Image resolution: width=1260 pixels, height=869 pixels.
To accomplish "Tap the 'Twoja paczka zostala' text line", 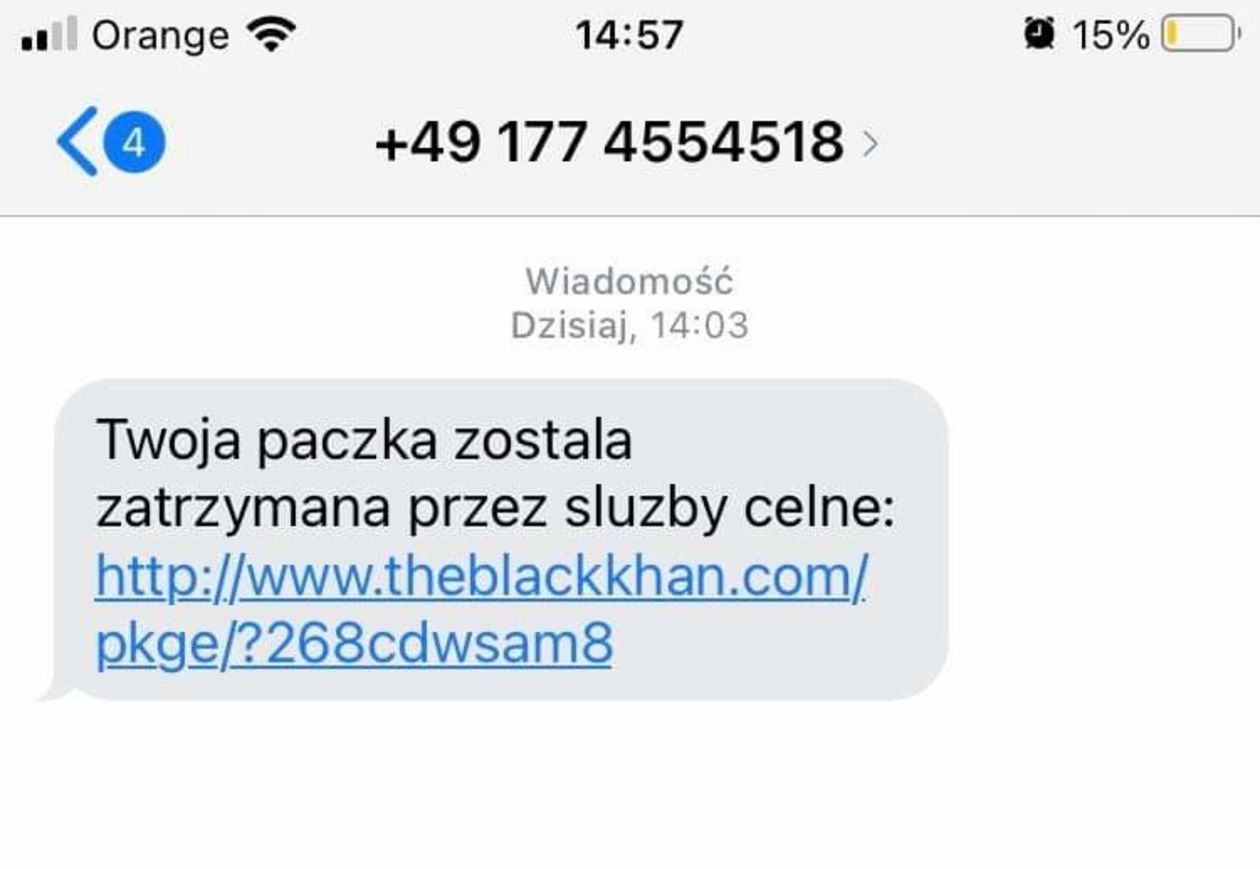I will pos(364,441).
